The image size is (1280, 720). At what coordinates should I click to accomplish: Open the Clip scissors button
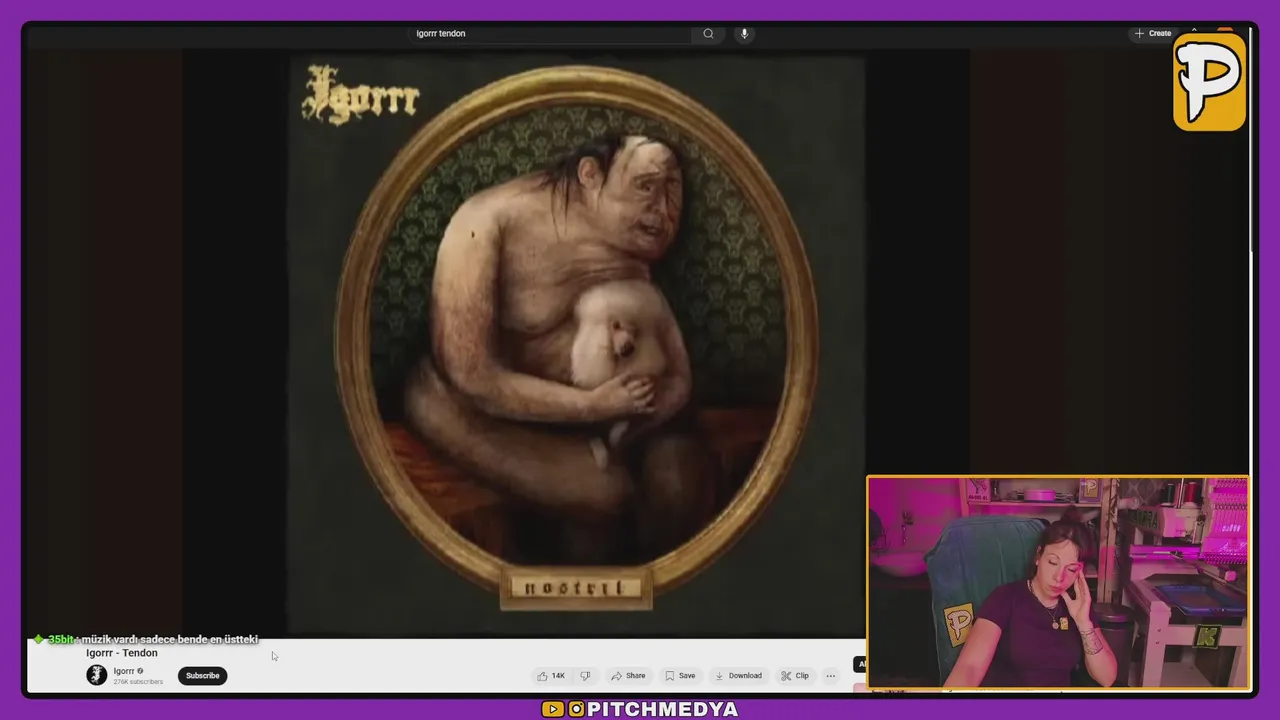pyautogui.click(x=795, y=676)
